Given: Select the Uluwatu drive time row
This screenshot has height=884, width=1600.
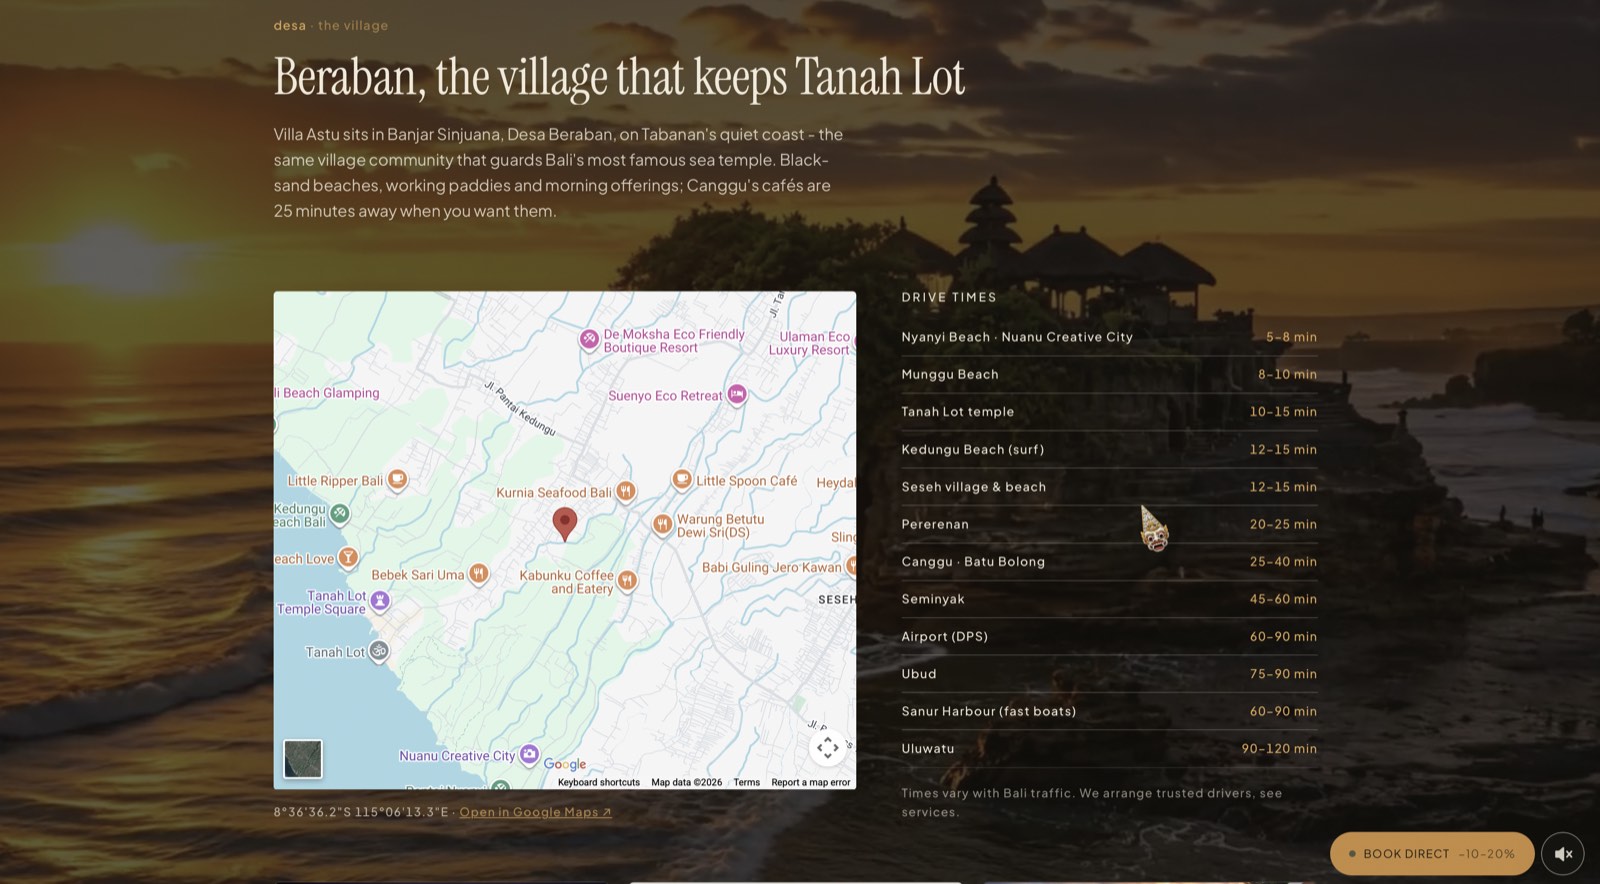Looking at the screenshot, I should coord(1109,748).
